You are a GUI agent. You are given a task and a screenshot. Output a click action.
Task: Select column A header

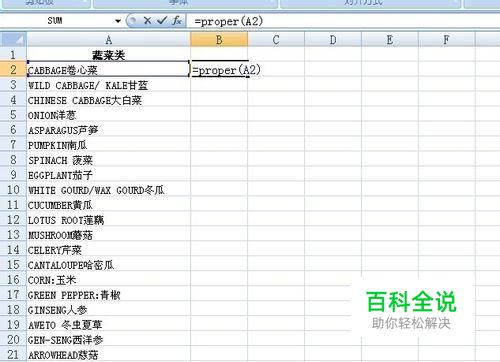[109, 40]
